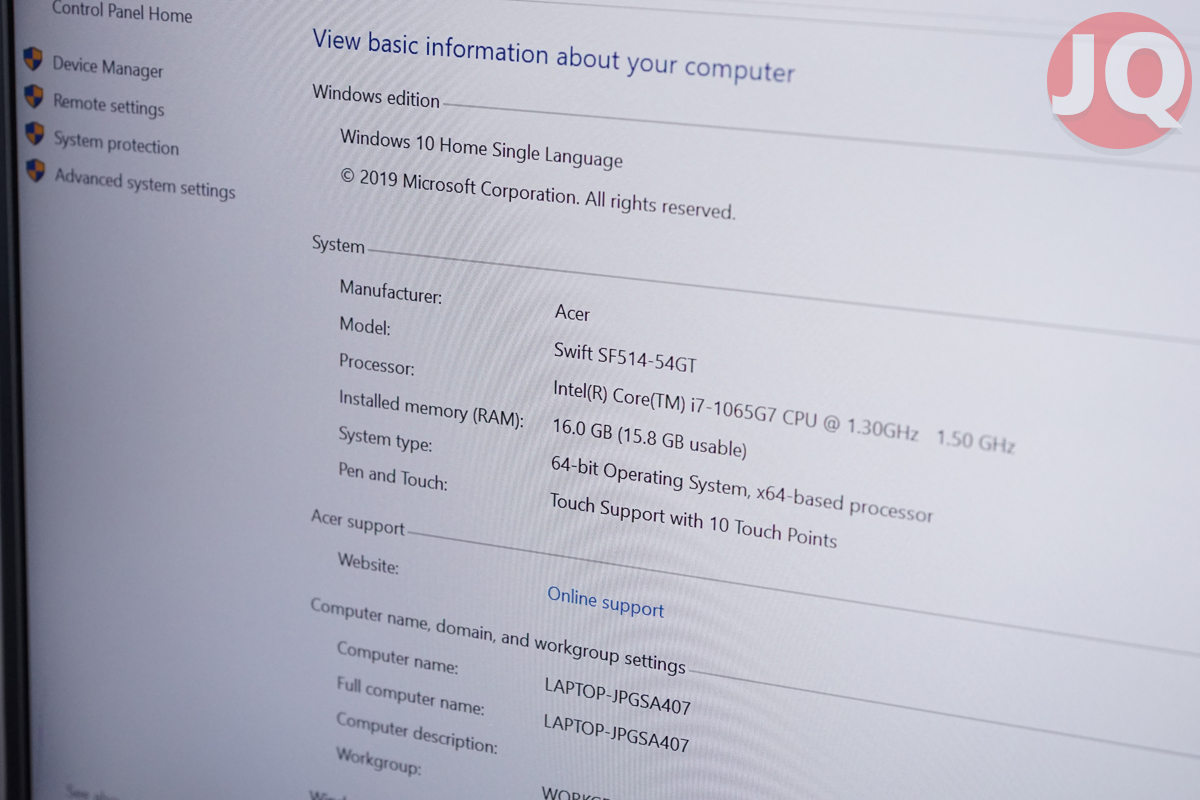The height and width of the screenshot is (800, 1200).
Task: Select 'Touch Support with 10 Touch Points' text
Action: coord(693,520)
